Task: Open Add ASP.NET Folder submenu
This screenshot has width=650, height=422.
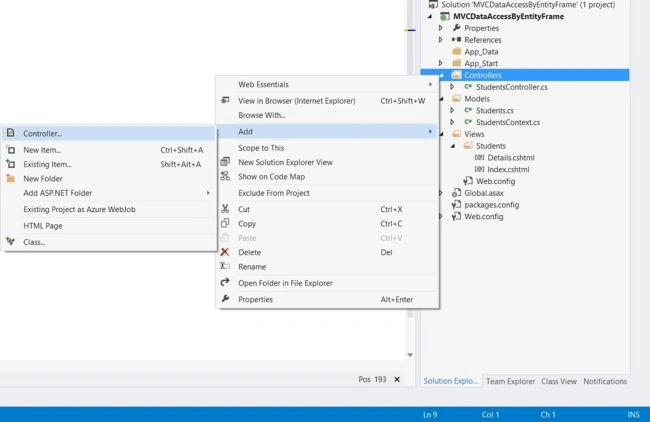Action: point(109,193)
